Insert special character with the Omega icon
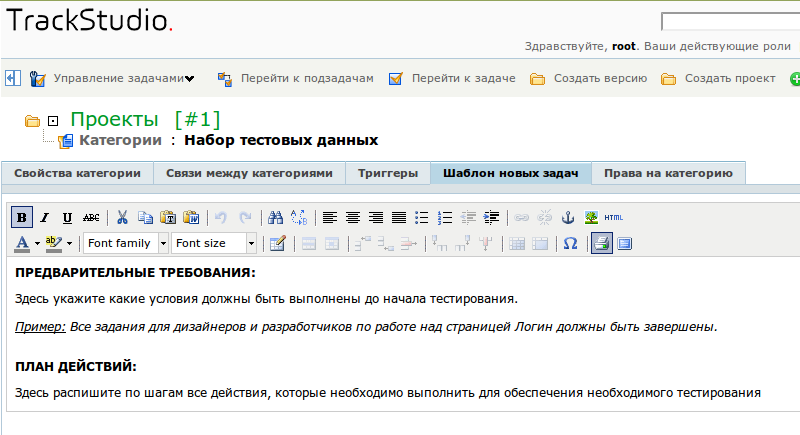The height and width of the screenshot is (435, 800). pos(570,243)
